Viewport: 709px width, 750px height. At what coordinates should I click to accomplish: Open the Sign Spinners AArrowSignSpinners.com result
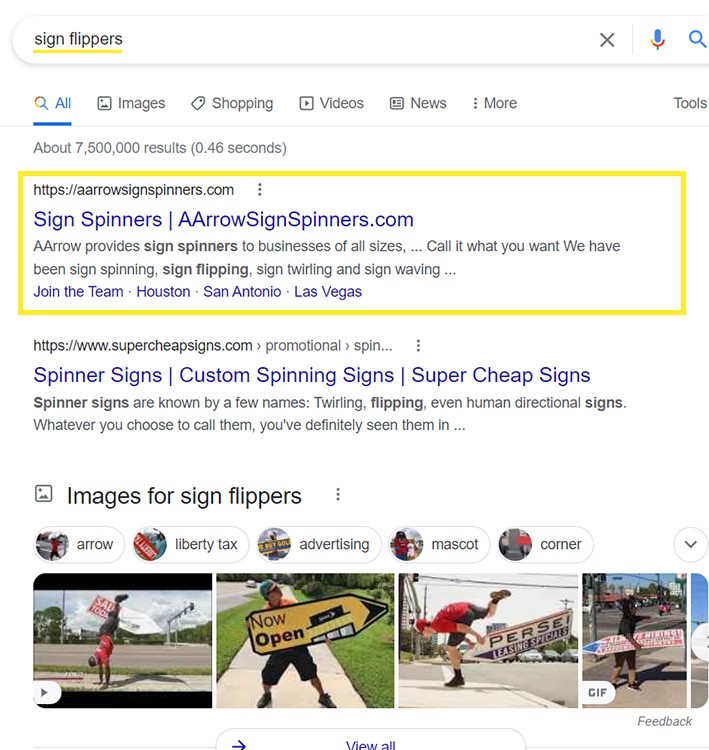click(x=223, y=220)
